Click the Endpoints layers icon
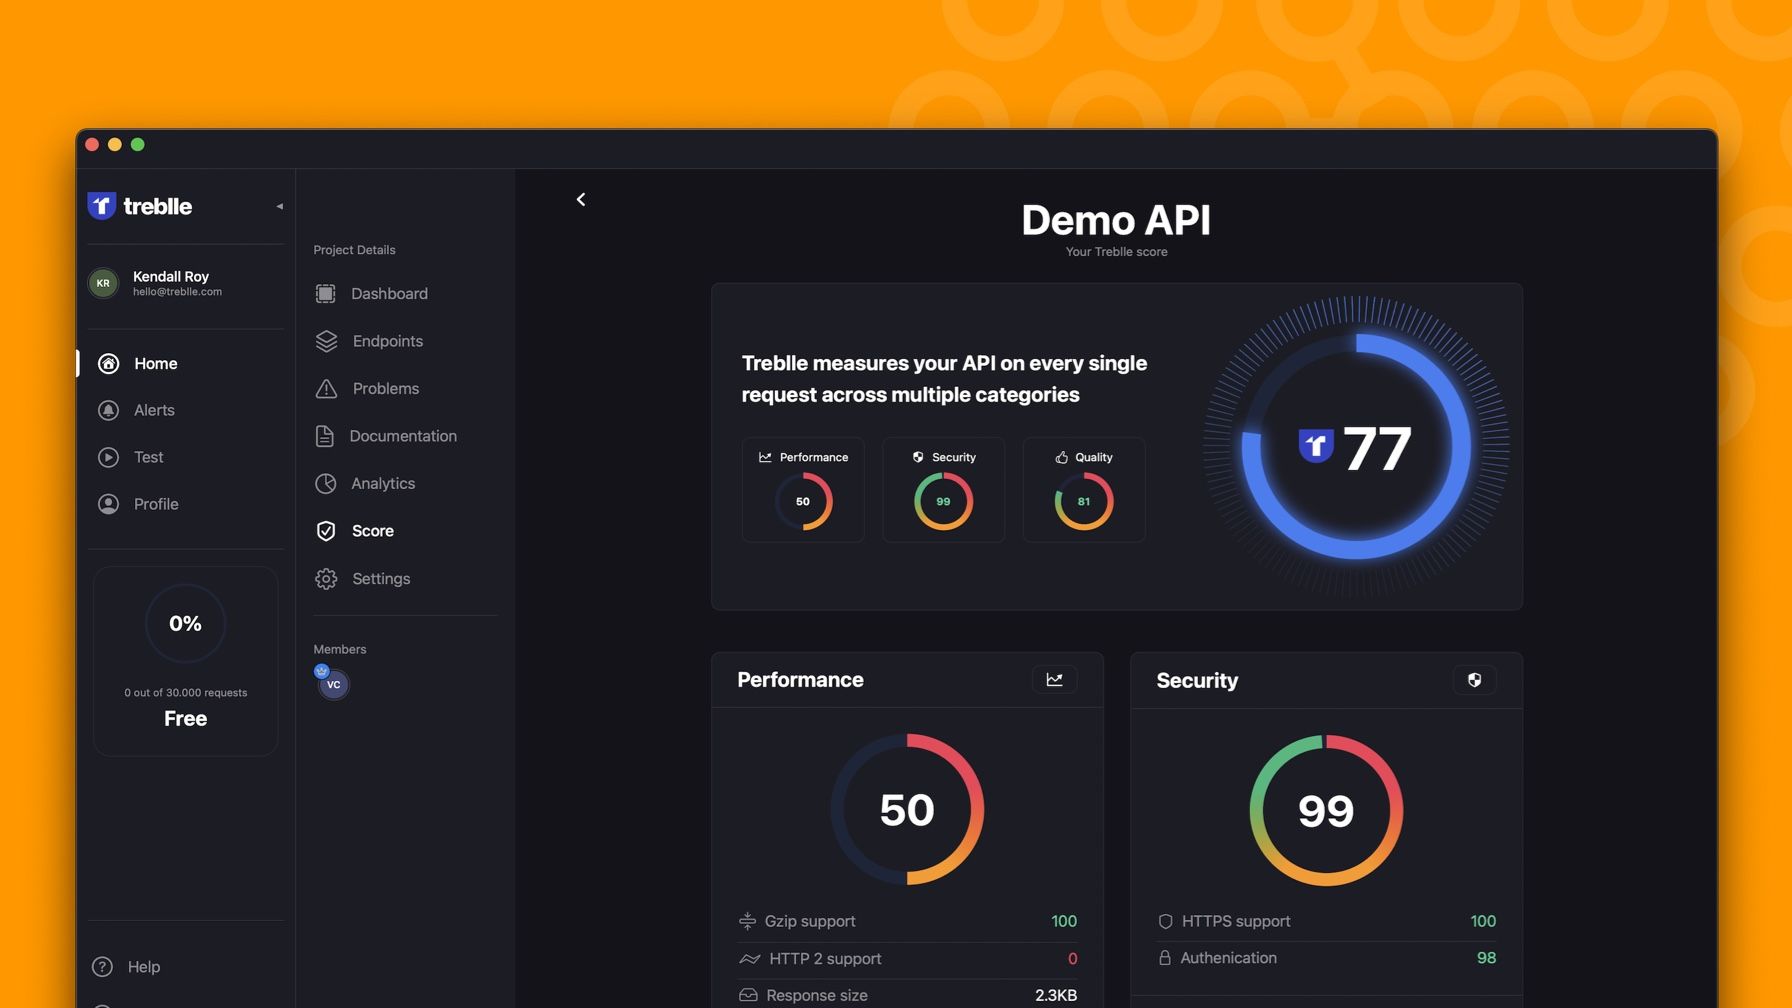This screenshot has width=1792, height=1008. [326, 341]
